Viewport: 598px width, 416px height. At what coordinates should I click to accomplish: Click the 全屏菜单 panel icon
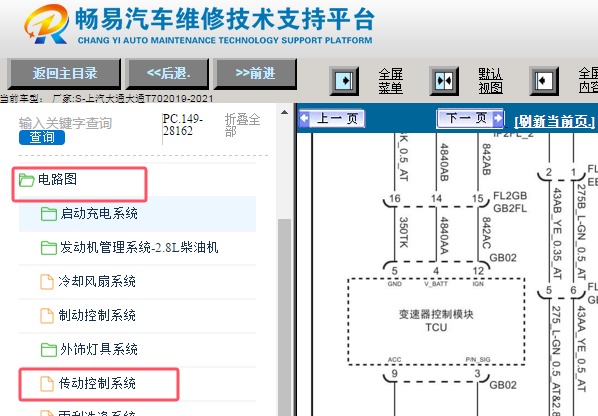pos(344,81)
